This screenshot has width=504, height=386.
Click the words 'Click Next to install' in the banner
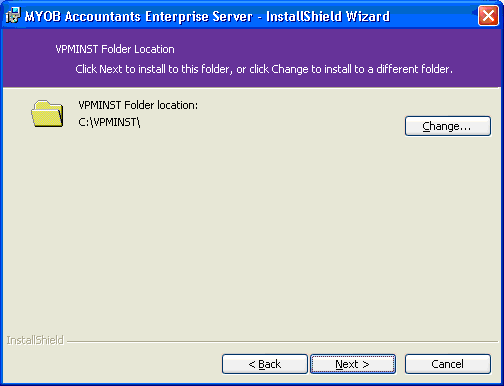120,69
